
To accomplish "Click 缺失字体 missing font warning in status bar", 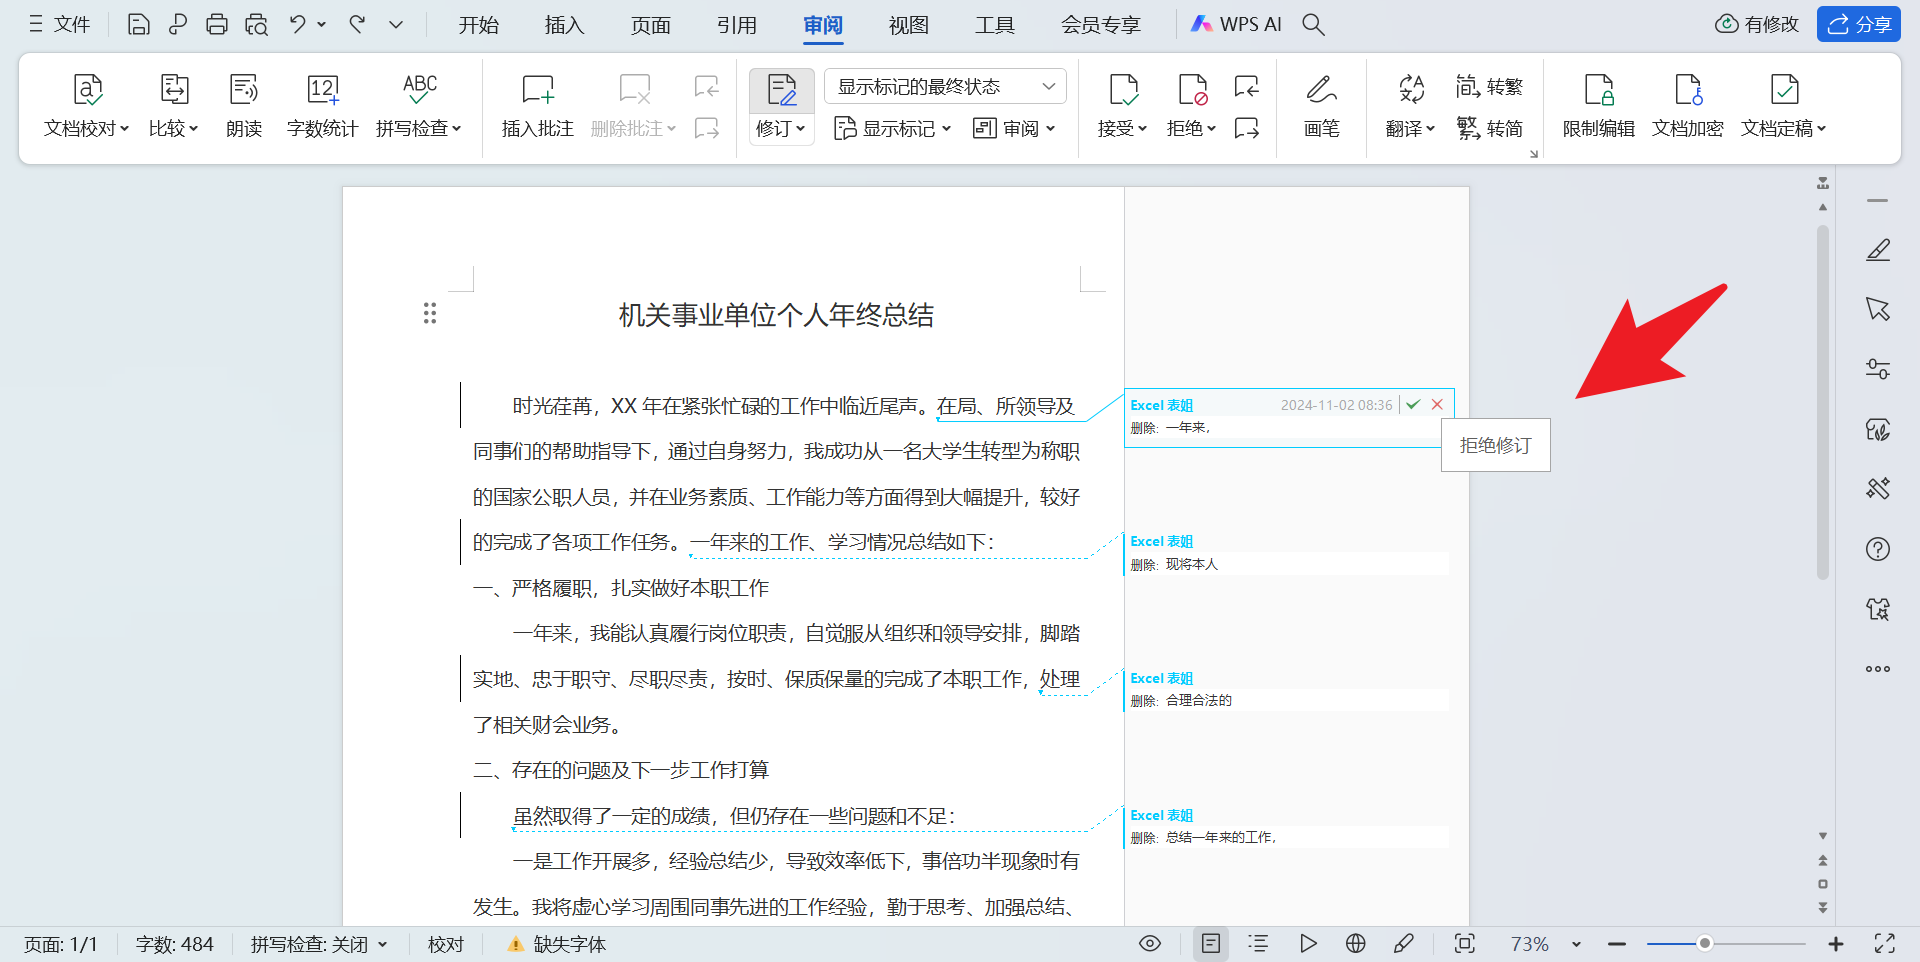I will (554, 943).
